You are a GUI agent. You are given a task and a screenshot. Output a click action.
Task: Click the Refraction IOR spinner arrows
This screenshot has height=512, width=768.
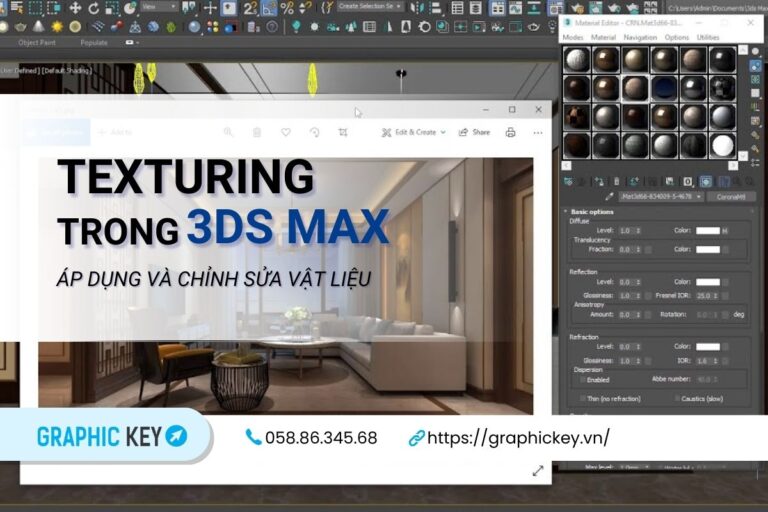(716, 361)
